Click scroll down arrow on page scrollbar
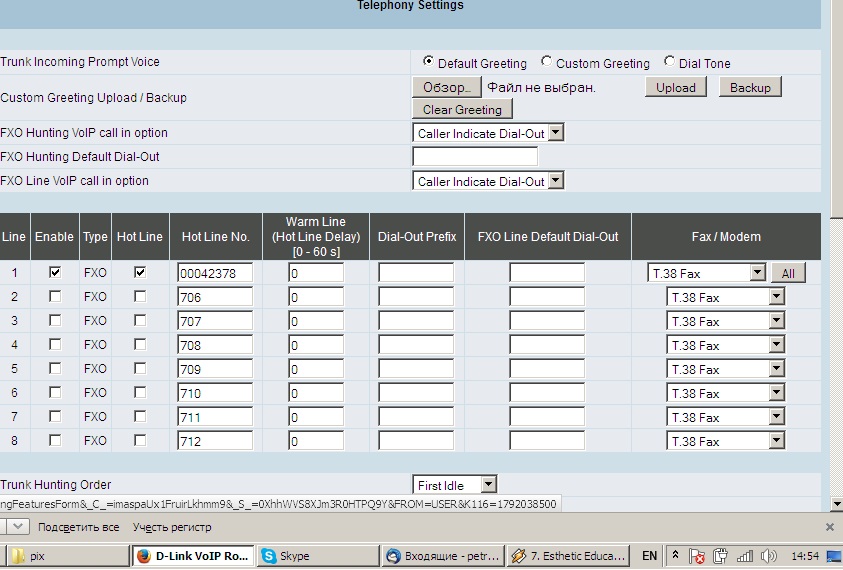This screenshot has height=570, width=843. tap(837, 504)
